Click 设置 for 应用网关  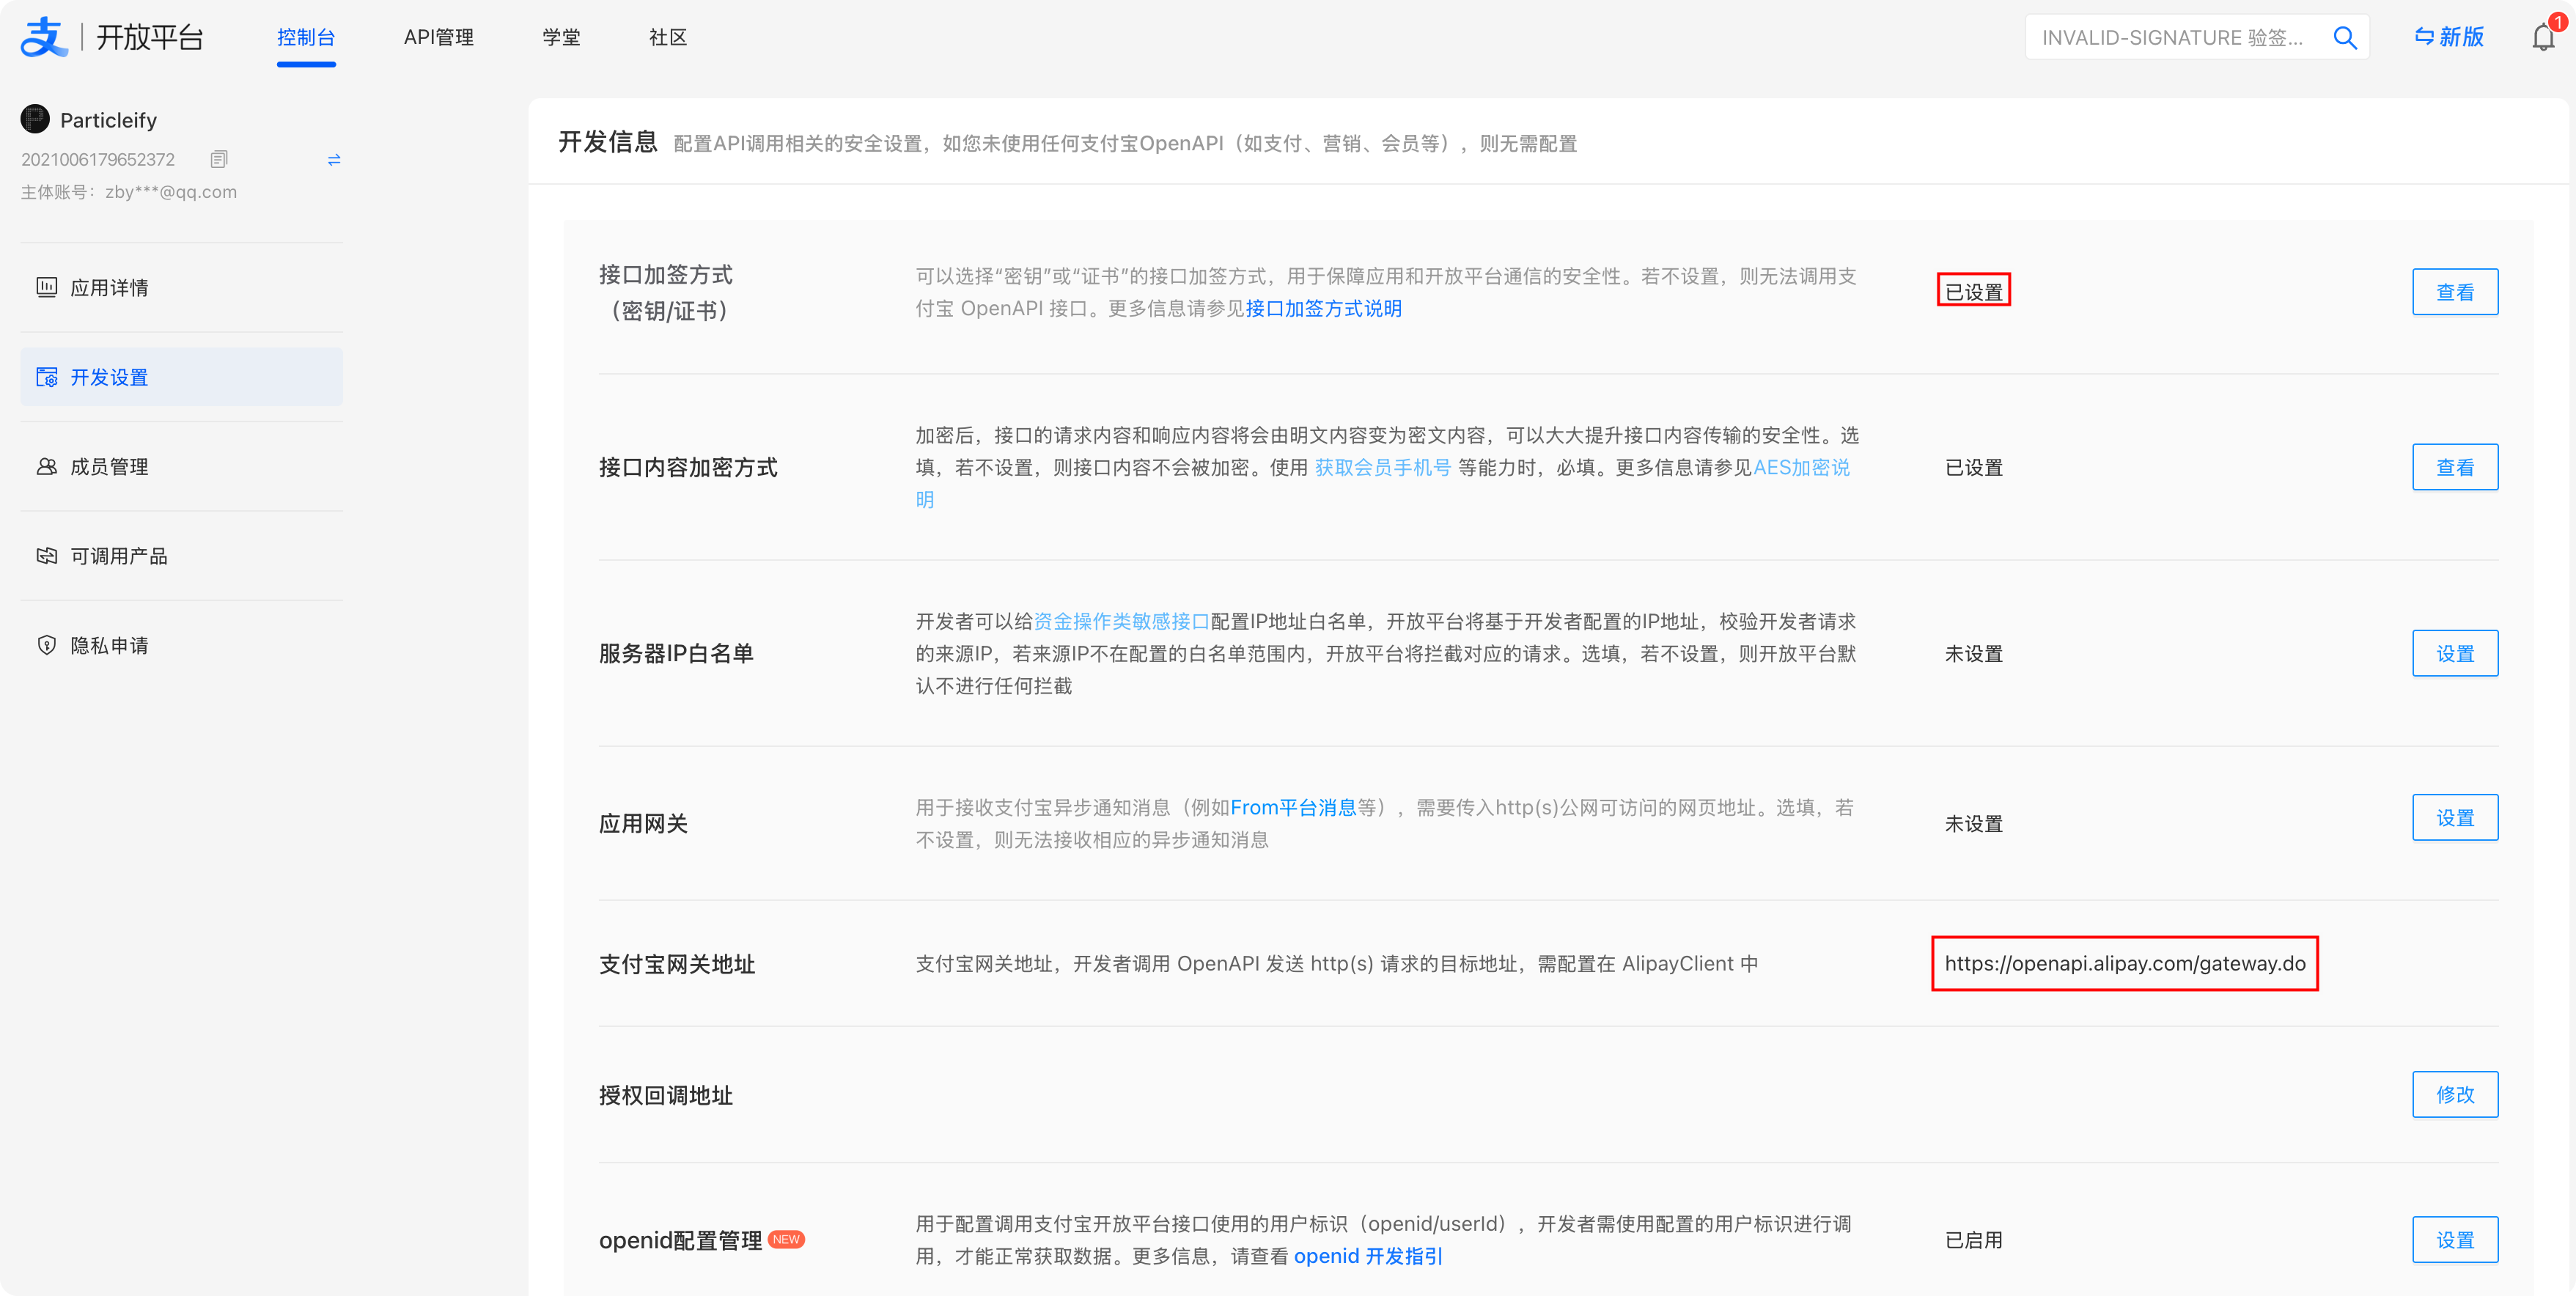(2455, 818)
